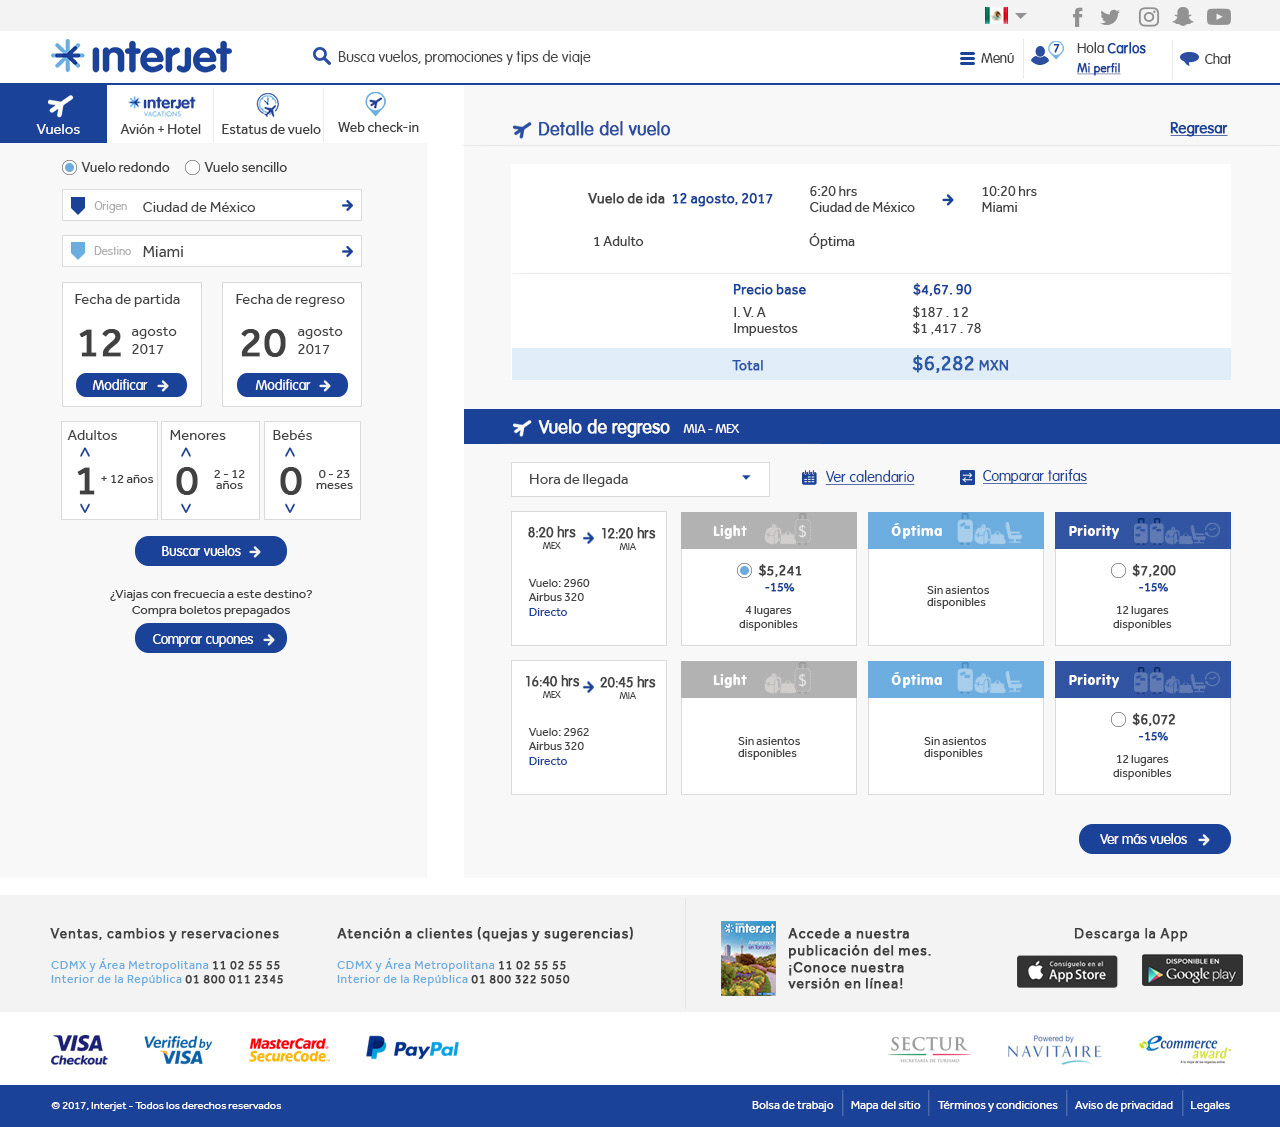The width and height of the screenshot is (1280, 1127).
Task: Switch to Web check-in tab
Action: (x=378, y=114)
